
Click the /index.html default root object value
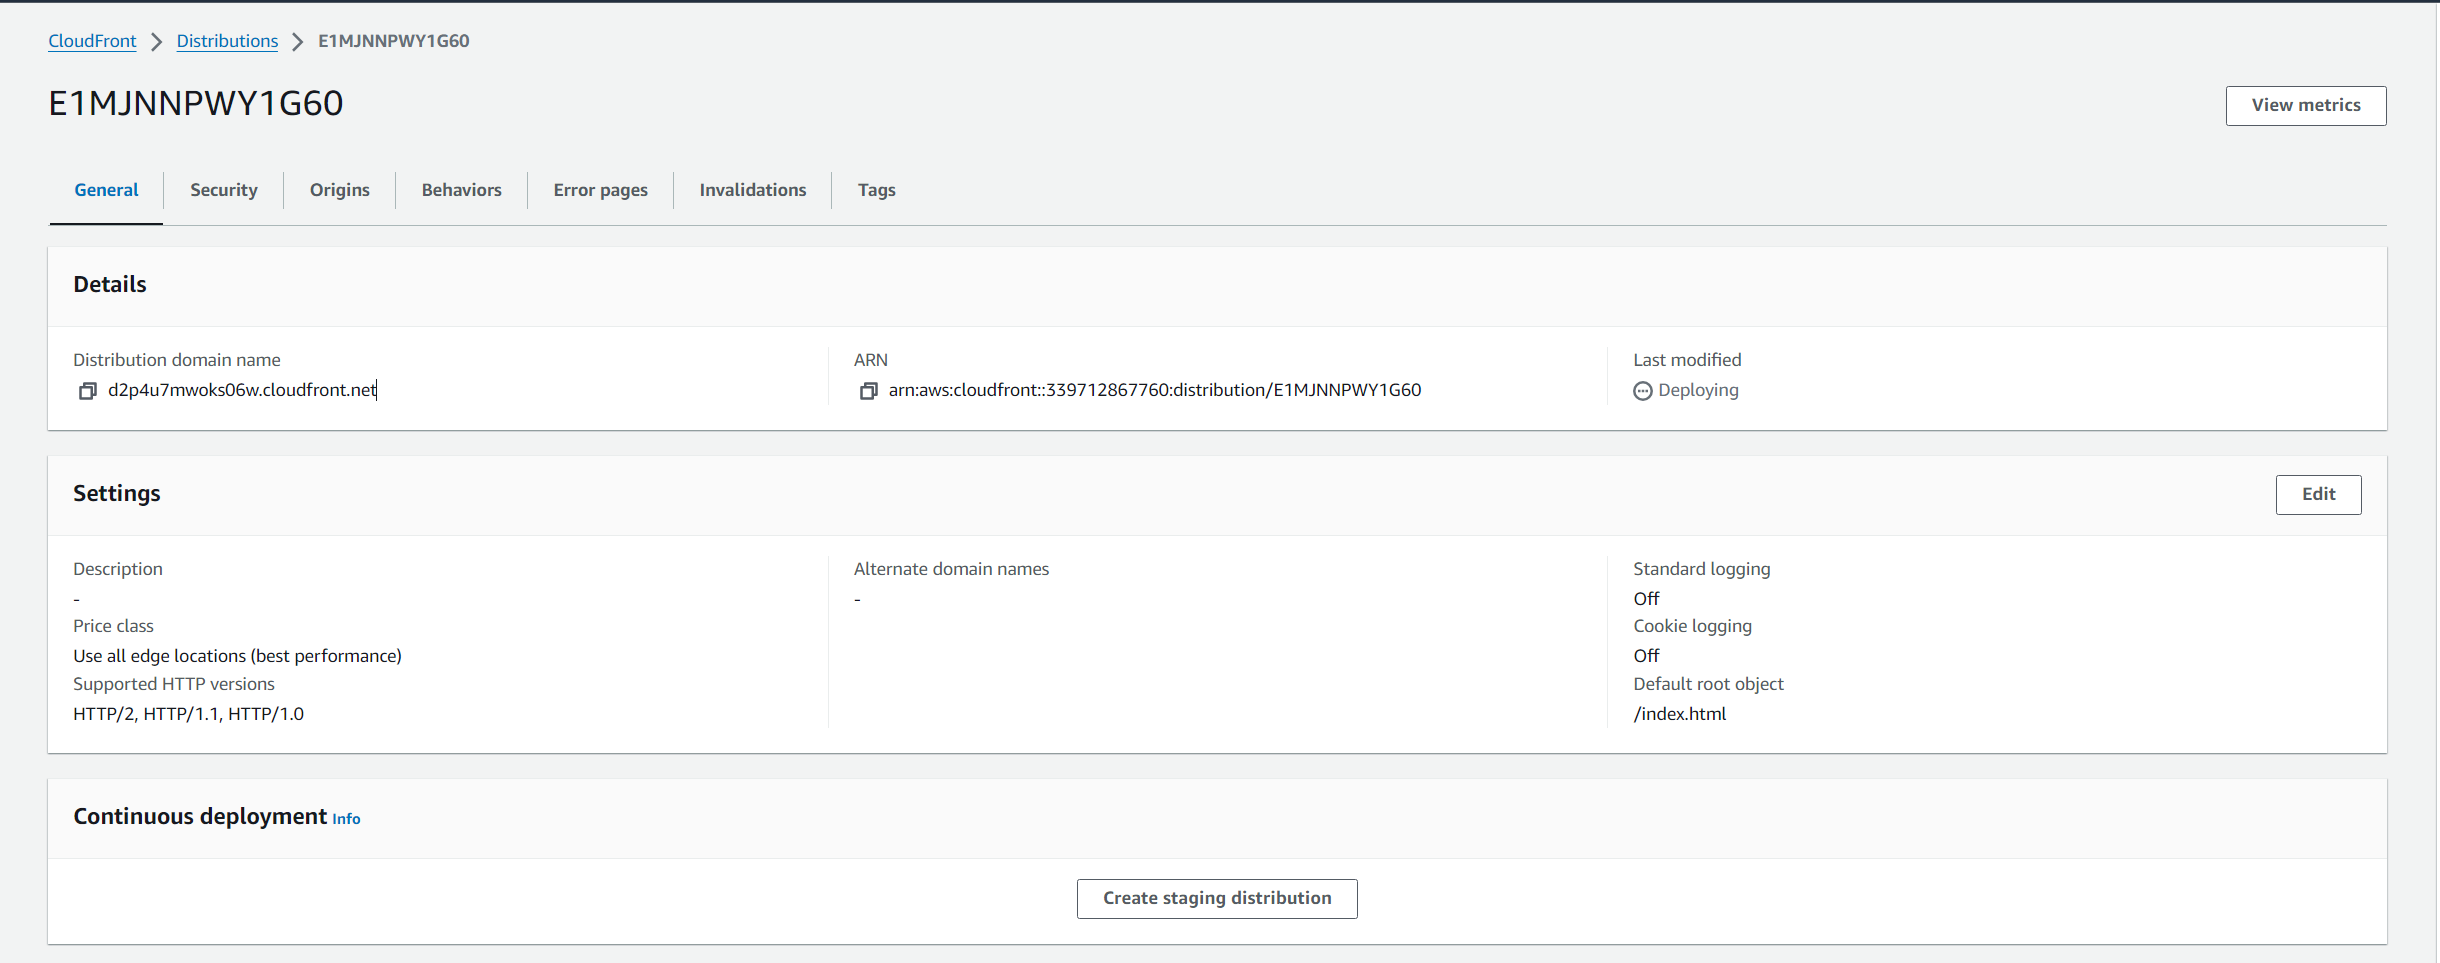pos(1680,714)
